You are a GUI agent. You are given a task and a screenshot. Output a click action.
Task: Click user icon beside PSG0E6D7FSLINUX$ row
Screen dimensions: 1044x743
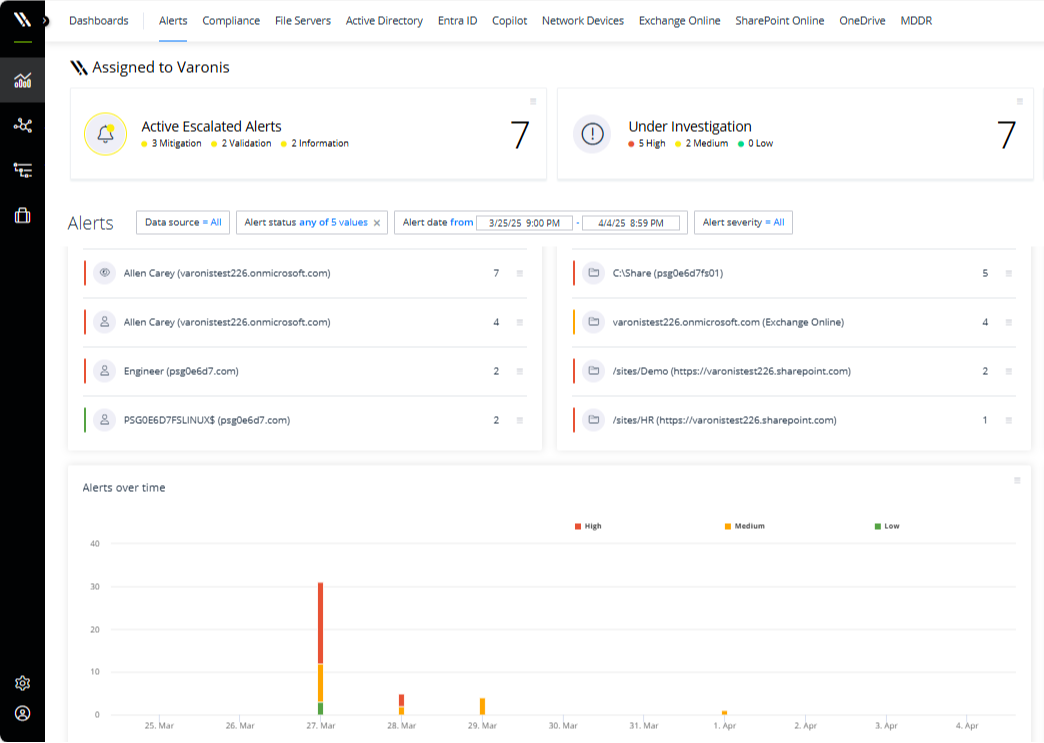(105, 420)
